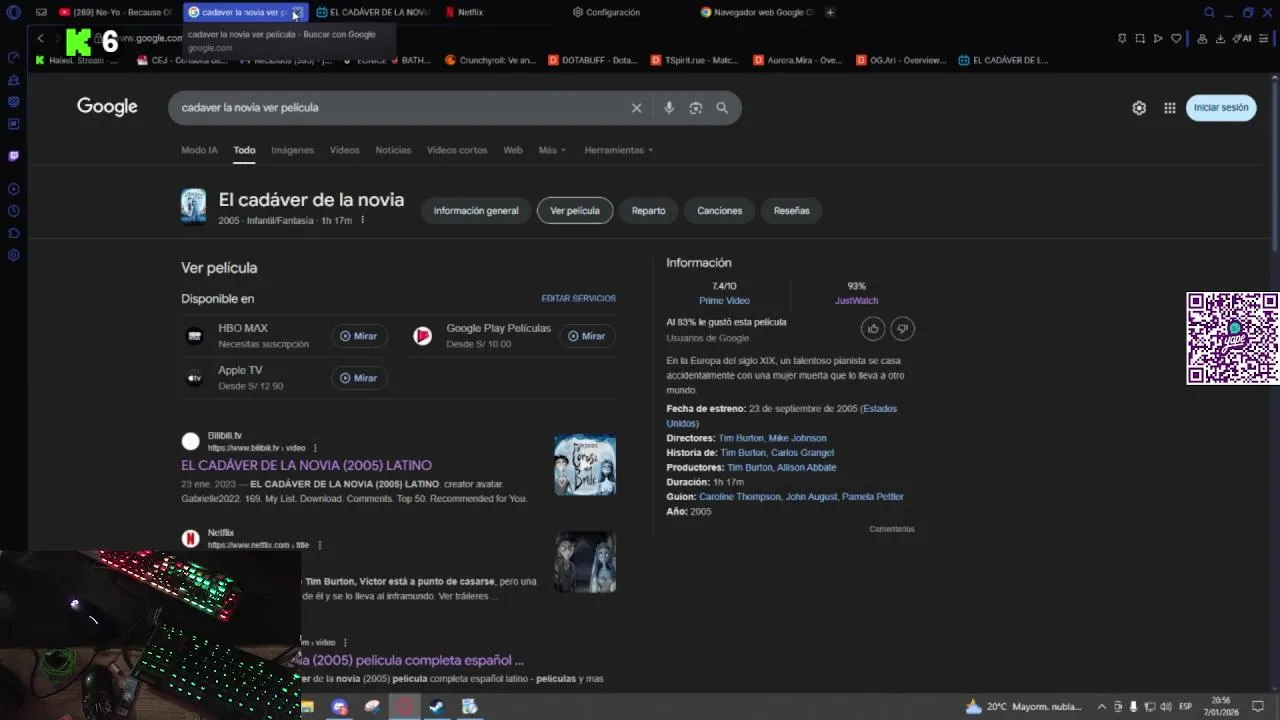Click Iniciar sesión button
Viewport: 1280px width, 720px height.
pyautogui.click(x=1221, y=107)
